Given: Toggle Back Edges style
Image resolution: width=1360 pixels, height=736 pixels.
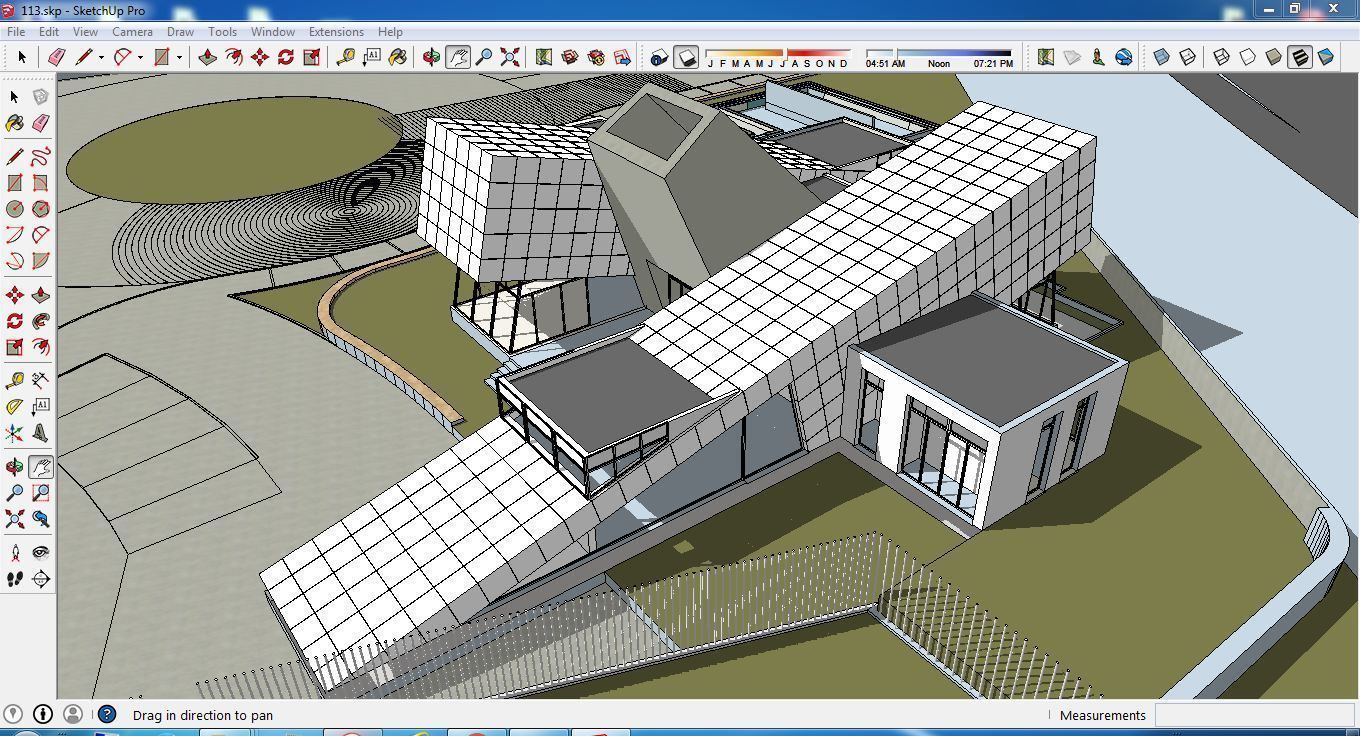Looking at the screenshot, I should (1188, 57).
